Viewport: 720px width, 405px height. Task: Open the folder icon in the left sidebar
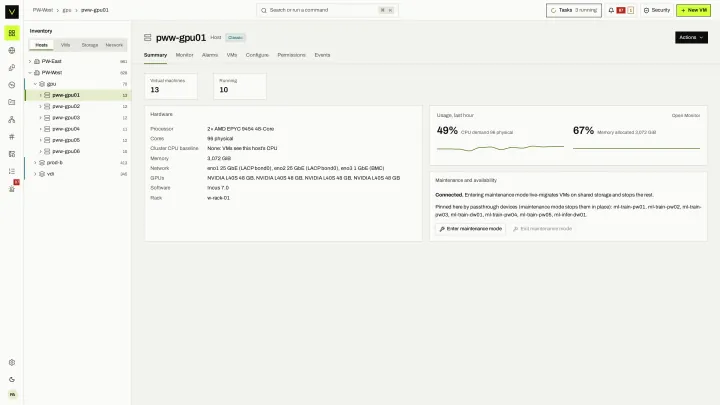[12, 102]
